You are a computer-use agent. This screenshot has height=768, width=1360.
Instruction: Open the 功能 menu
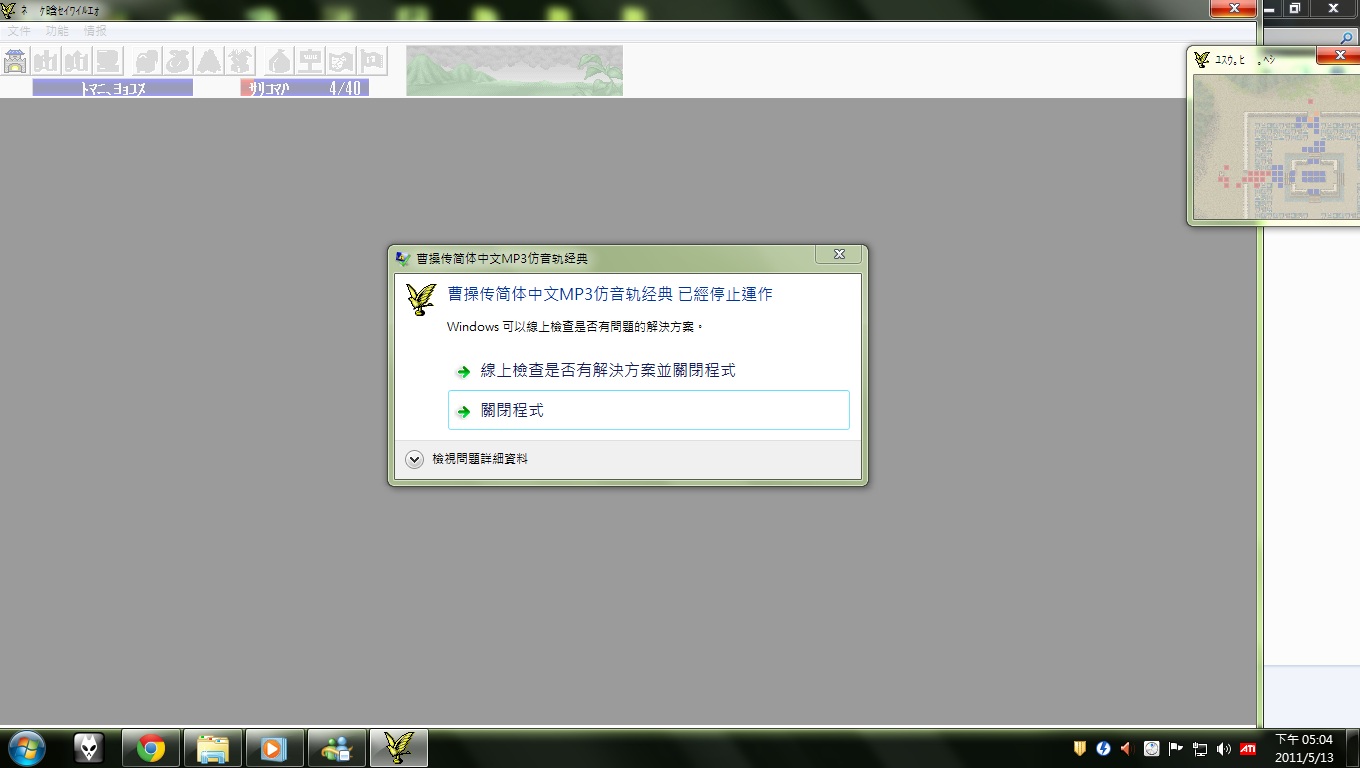coord(57,31)
